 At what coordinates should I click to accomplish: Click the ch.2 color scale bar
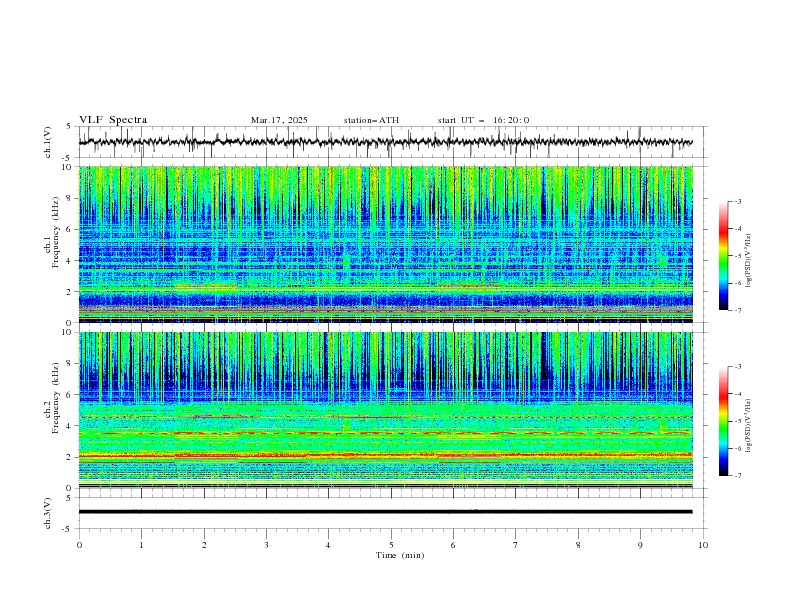tap(723, 421)
